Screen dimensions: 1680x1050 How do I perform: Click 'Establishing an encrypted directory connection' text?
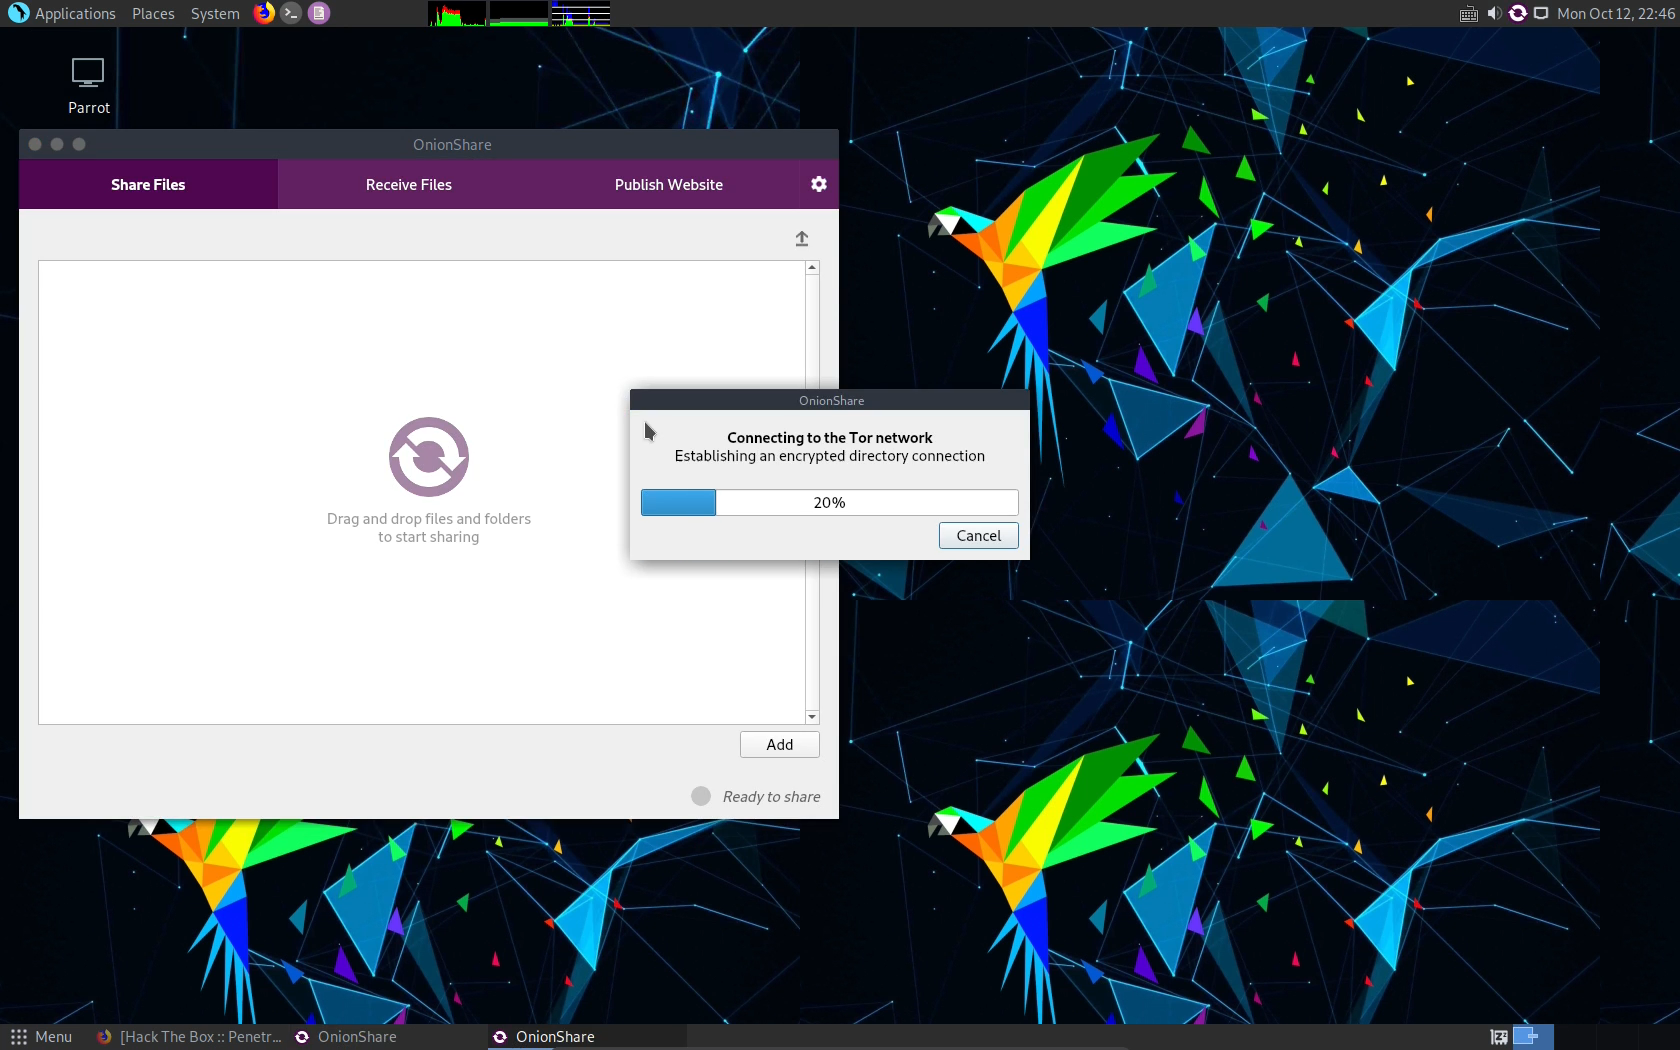829,456
